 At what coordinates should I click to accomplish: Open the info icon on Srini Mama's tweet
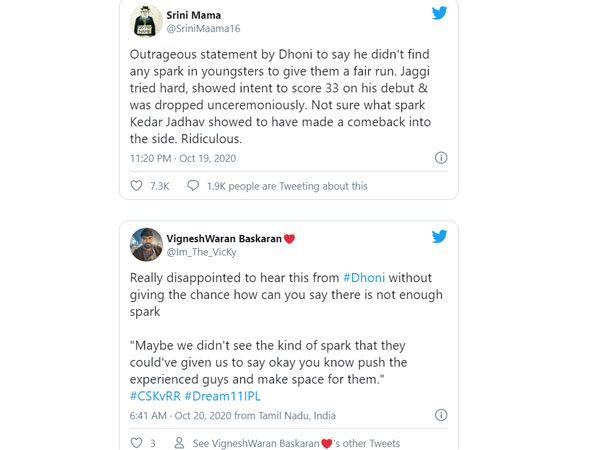point(441,158)
